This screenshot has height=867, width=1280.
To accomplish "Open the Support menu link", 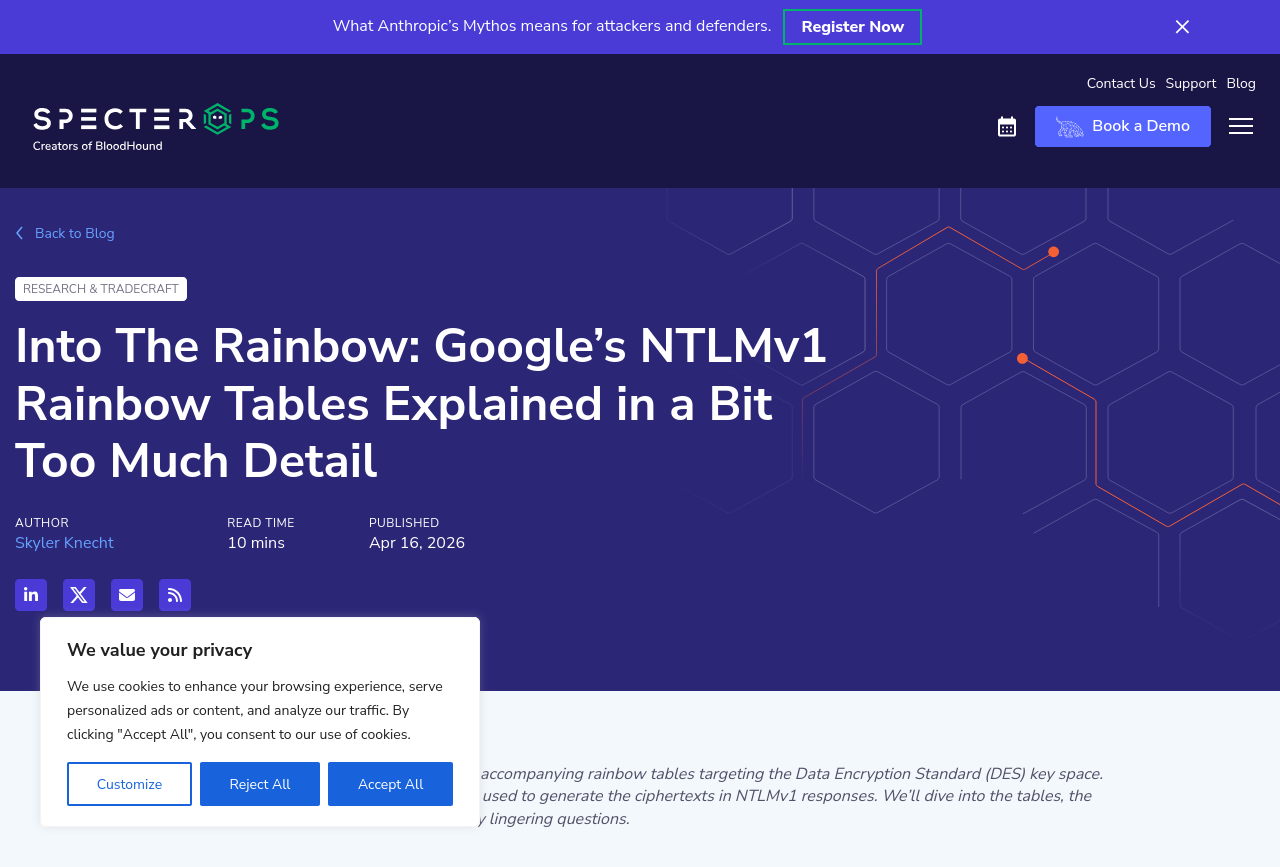I will point(1190,84).
